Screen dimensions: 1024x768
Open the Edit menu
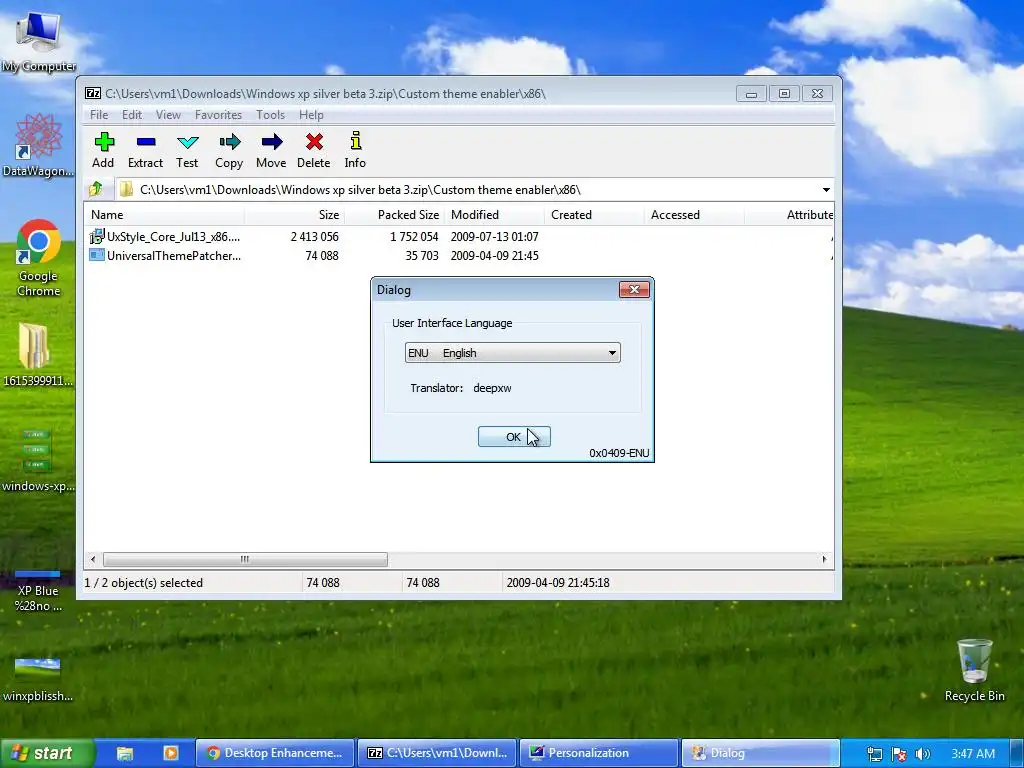132,115
